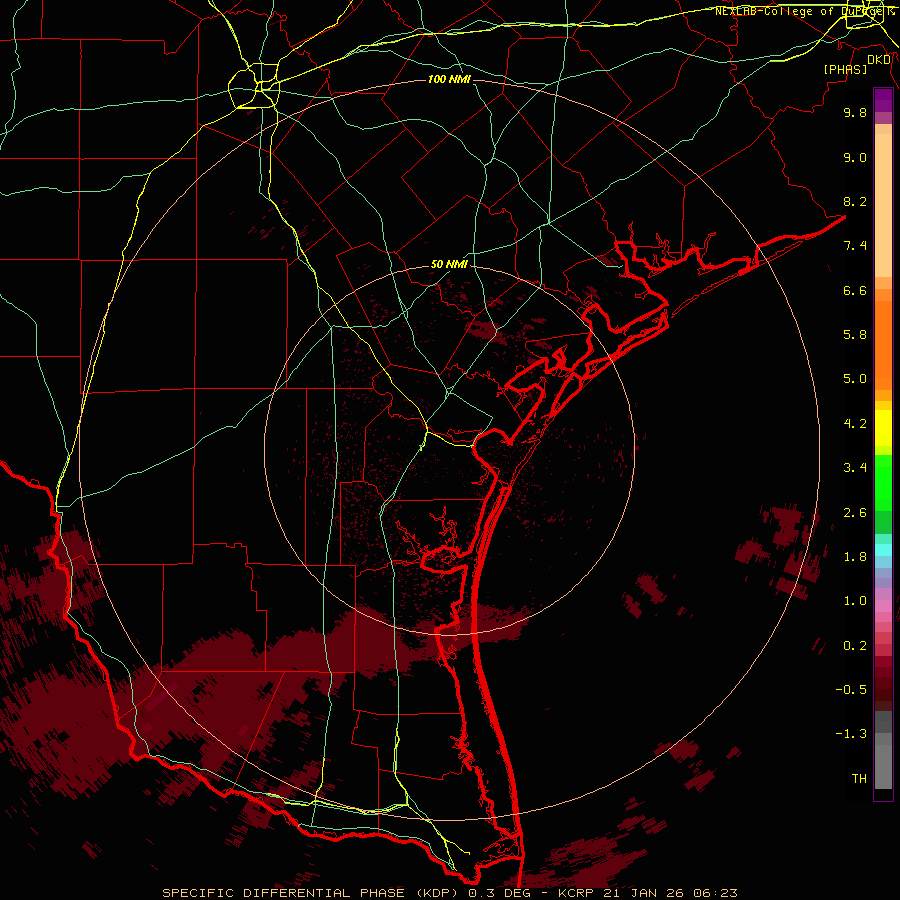The height and width of the screenshot is (900, 900).
Task: Select the 1.0 value on the color scale
Action: (855, 601)
